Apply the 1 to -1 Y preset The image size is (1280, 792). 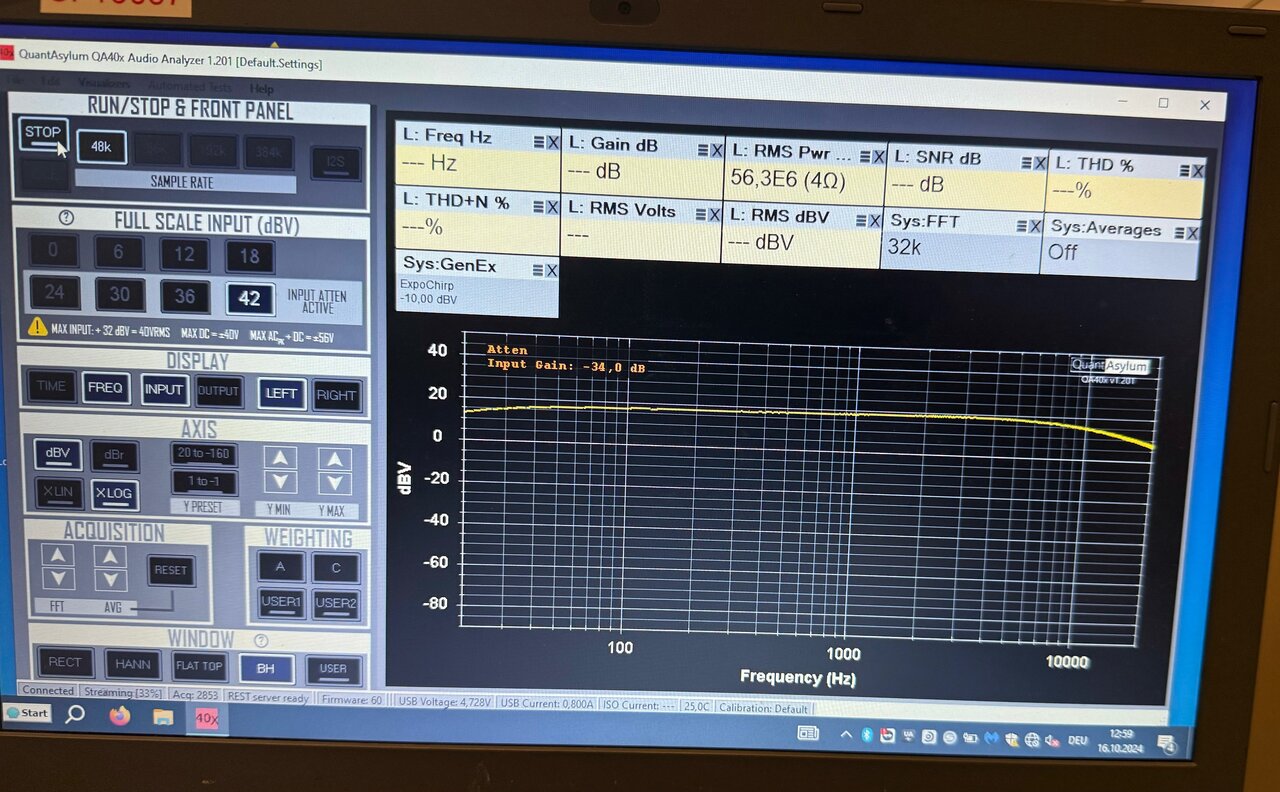[x=204, y=483]
